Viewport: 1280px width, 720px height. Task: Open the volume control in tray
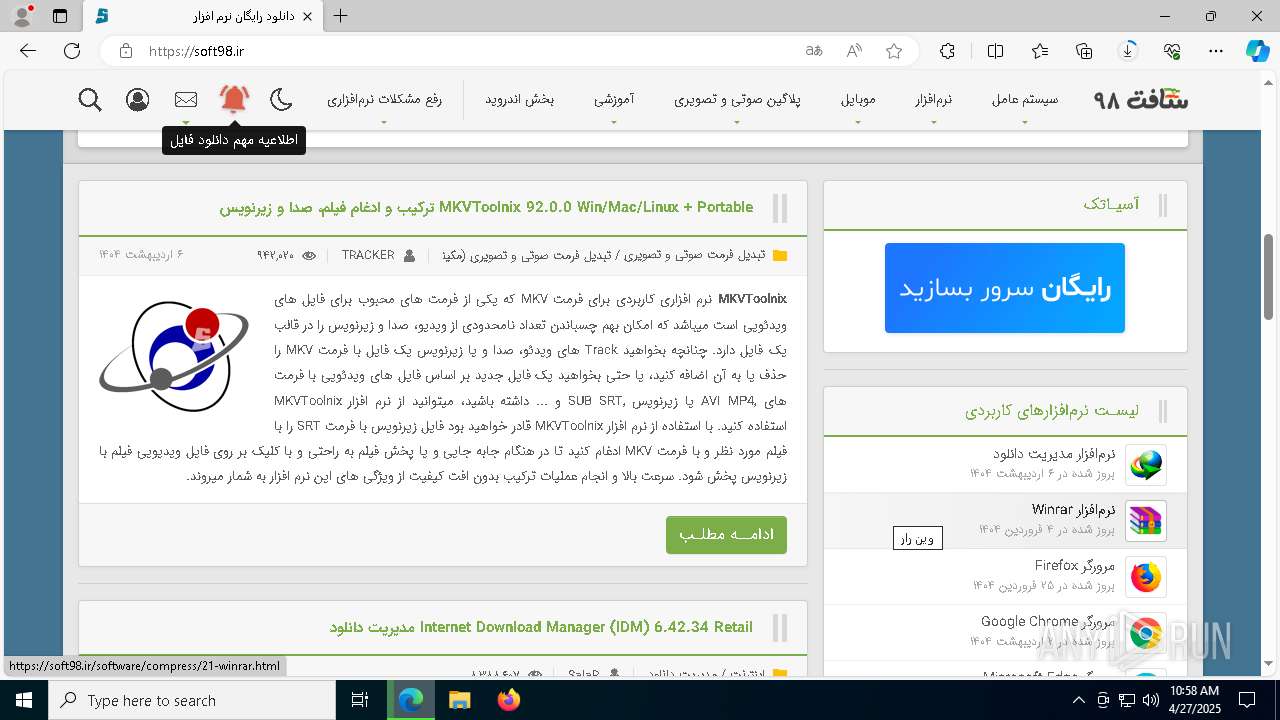[1150, 700]
